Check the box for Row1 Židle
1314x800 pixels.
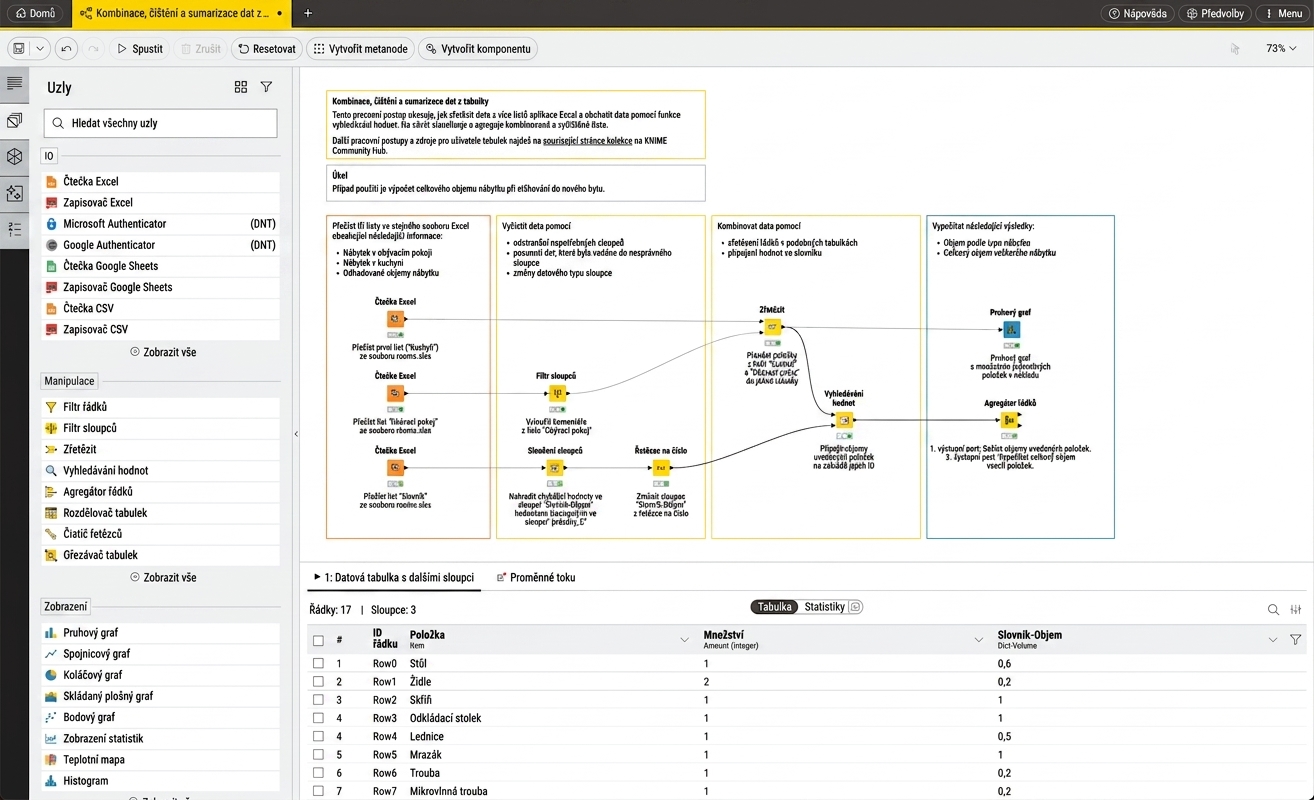pyautogui.click(x=318, y=681)
